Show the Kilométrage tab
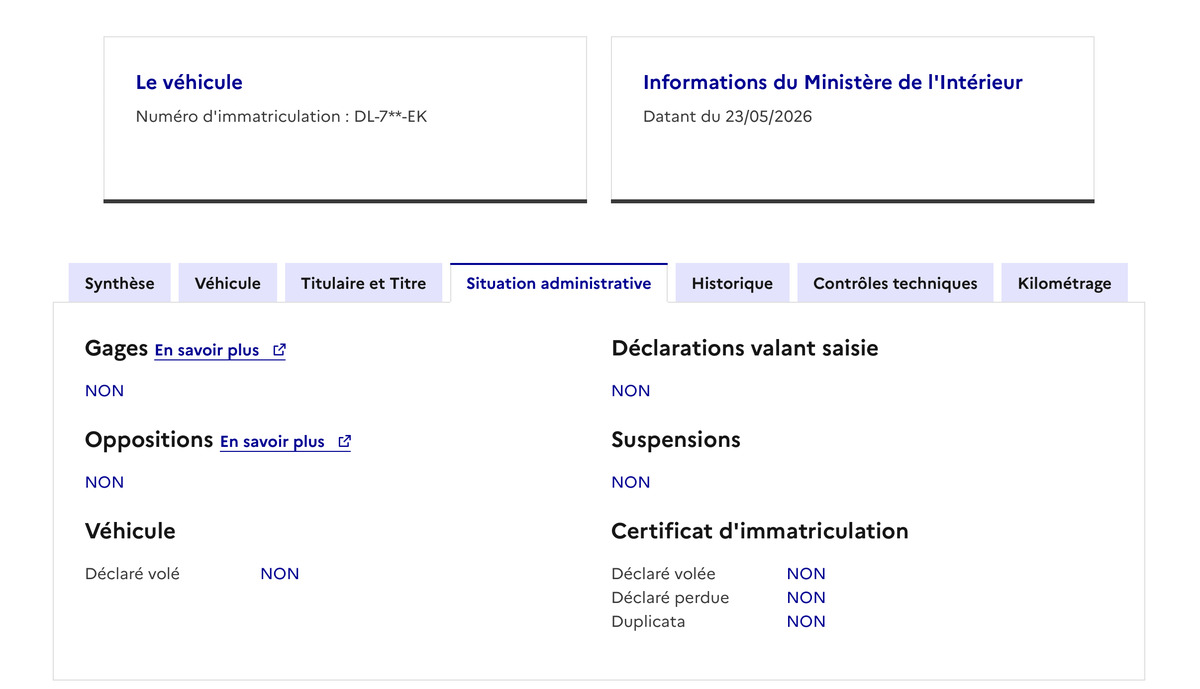 1065,283
